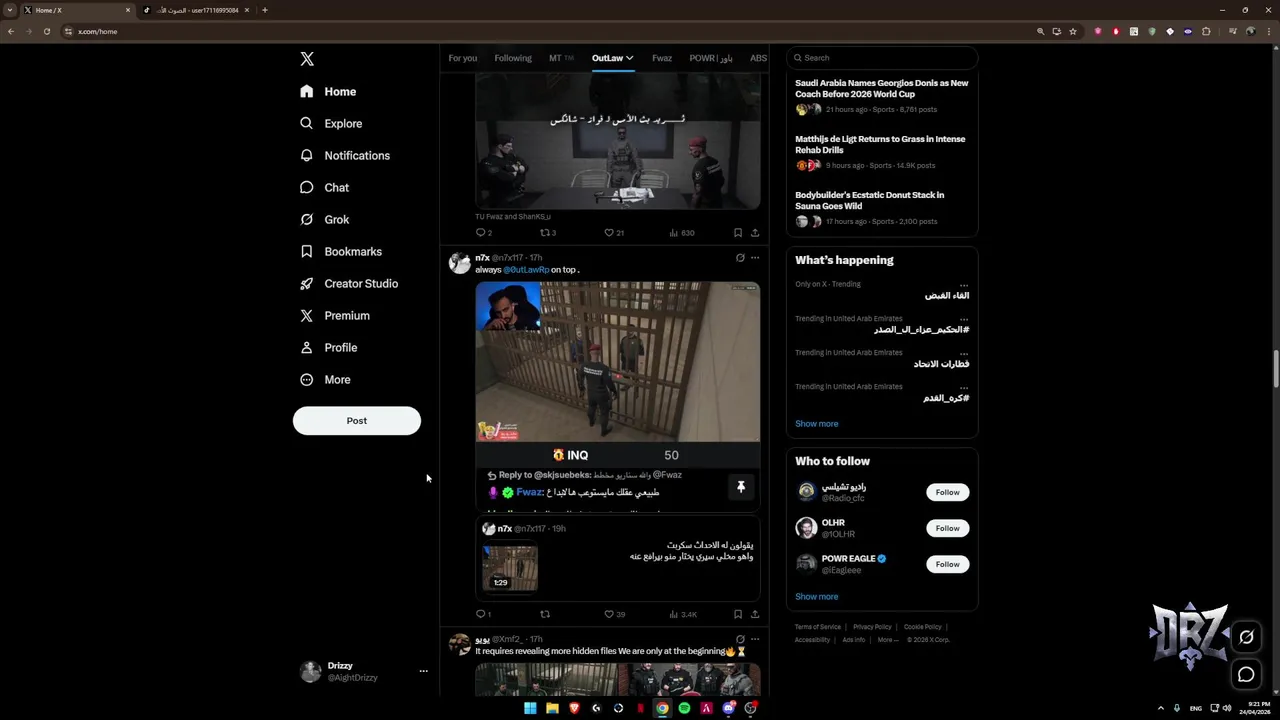Expand the More menu in sidebar
This screenshot has width=1280, height=720.
pos(325,379)
